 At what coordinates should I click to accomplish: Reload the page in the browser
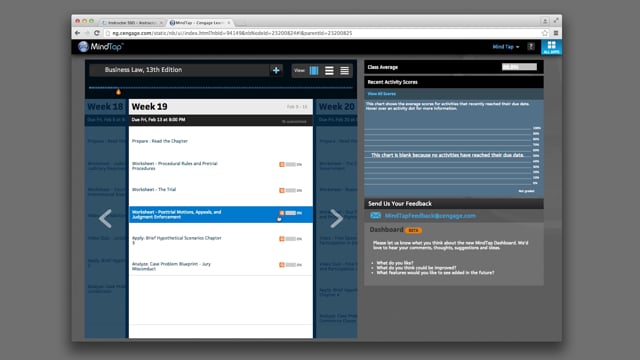point(97,33)
